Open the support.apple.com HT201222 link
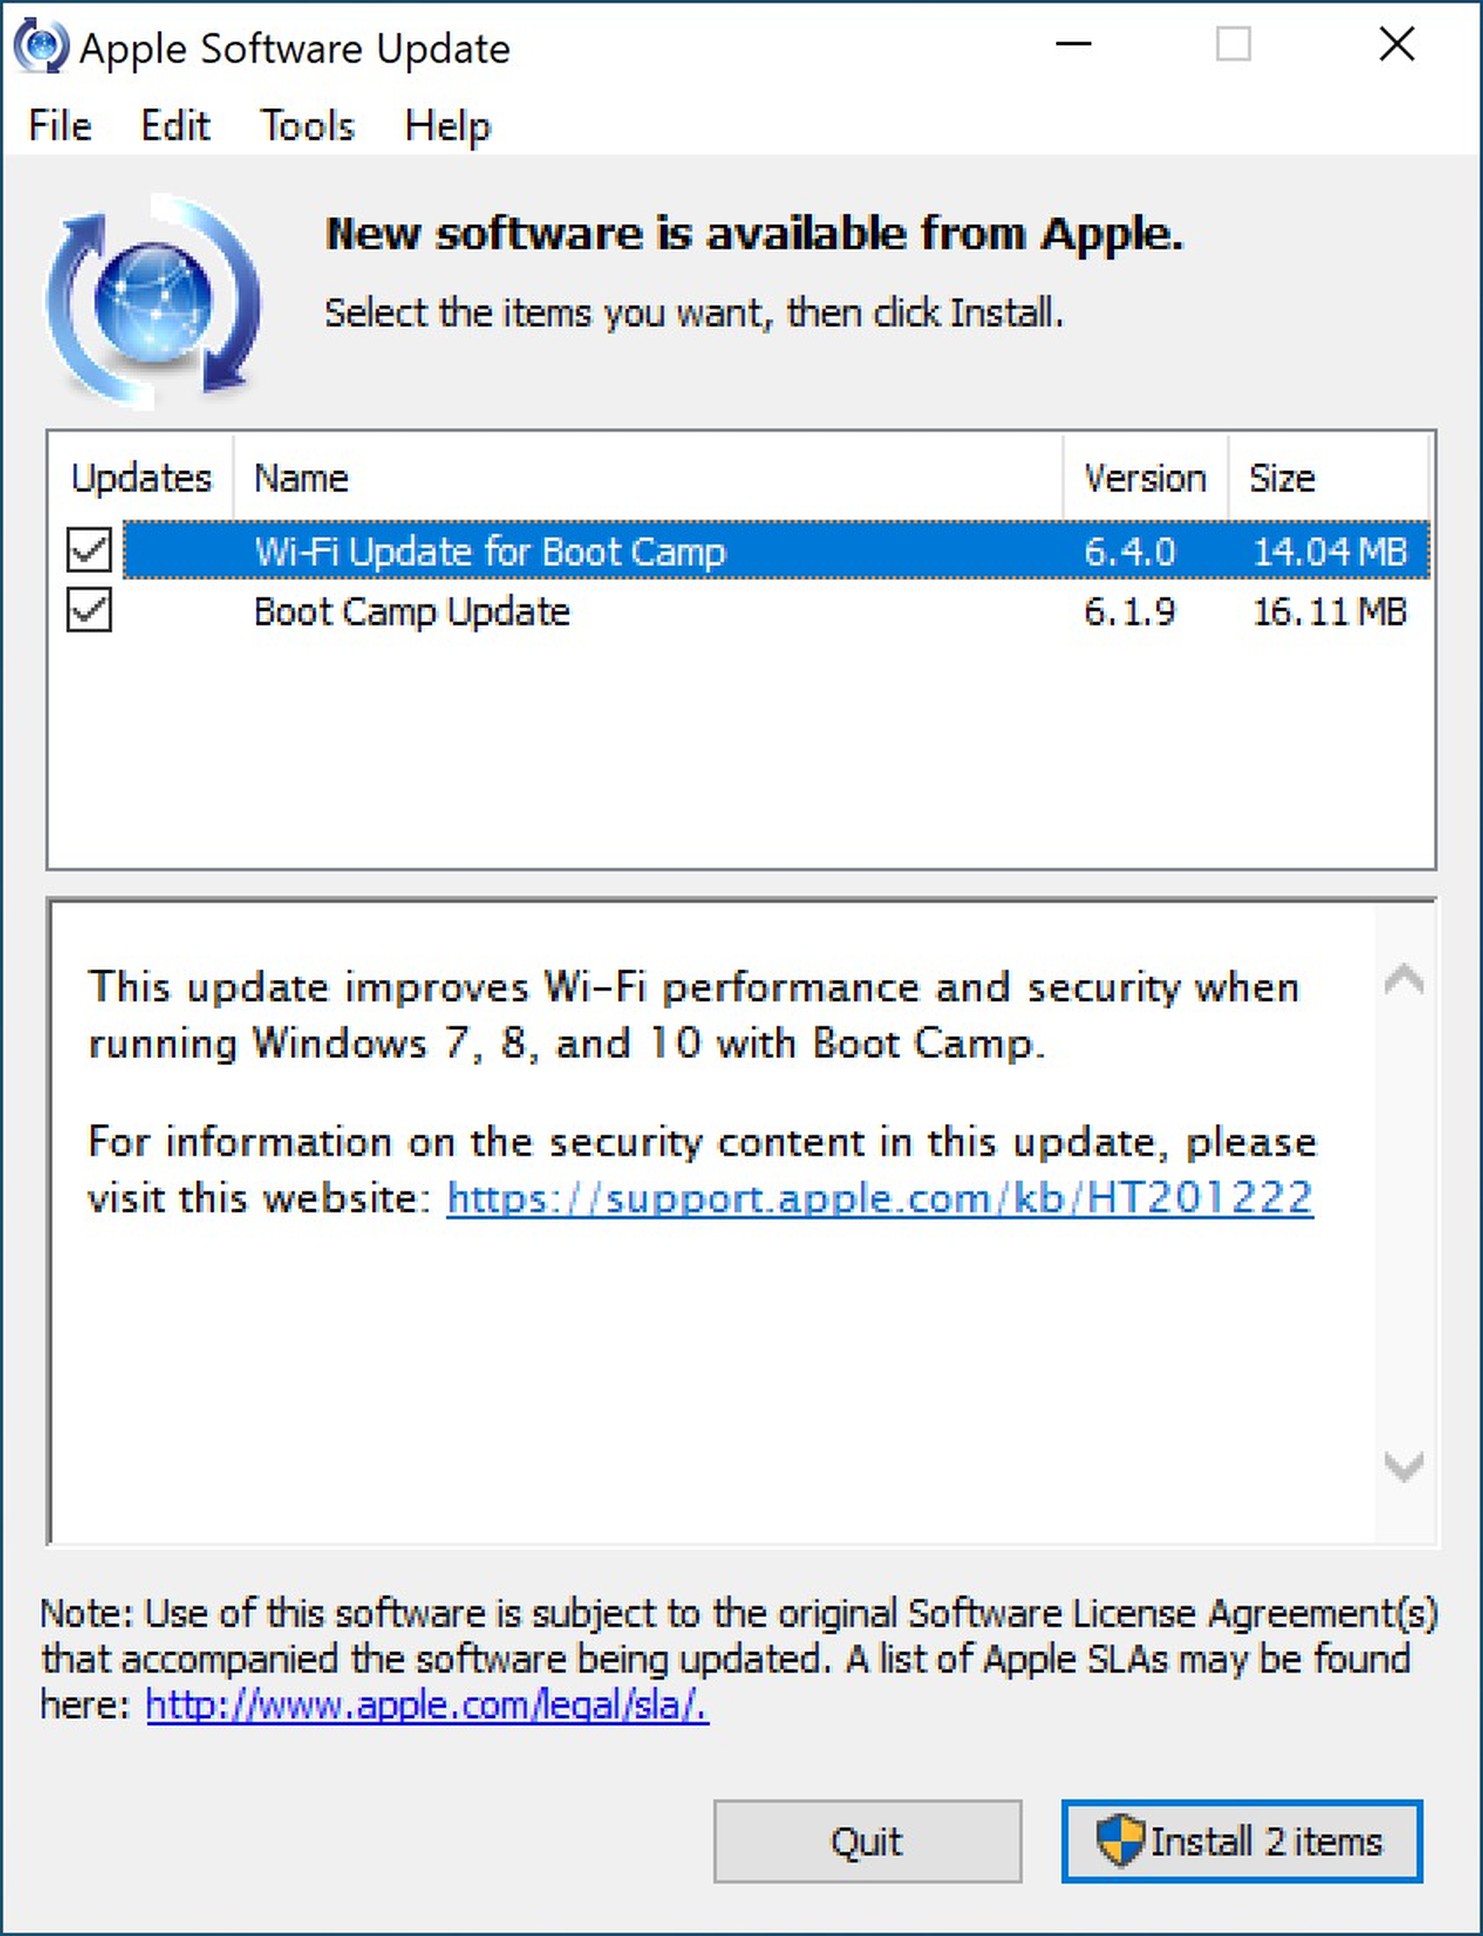1483x1936 pixels. click(880, 1197)
